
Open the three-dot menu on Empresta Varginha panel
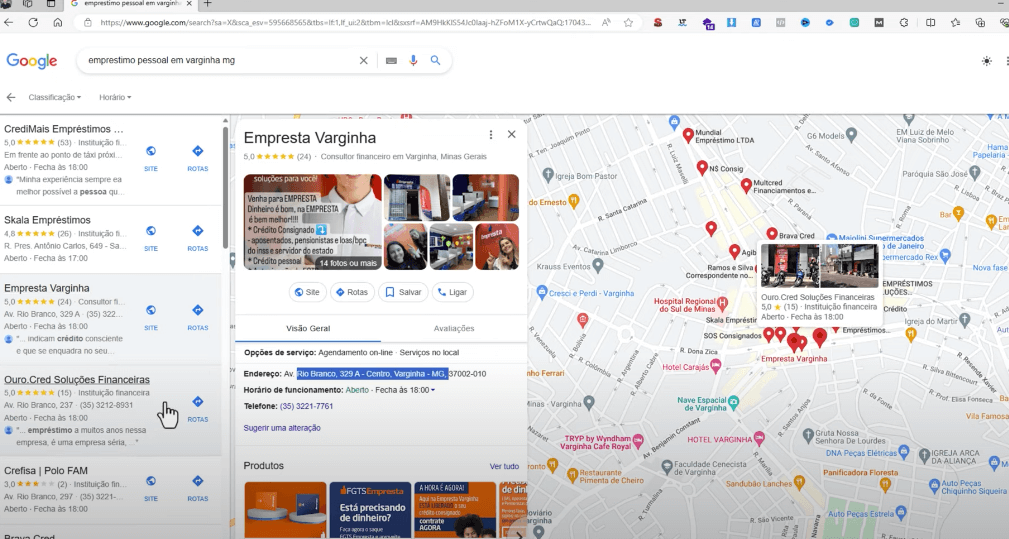[490, 134]
